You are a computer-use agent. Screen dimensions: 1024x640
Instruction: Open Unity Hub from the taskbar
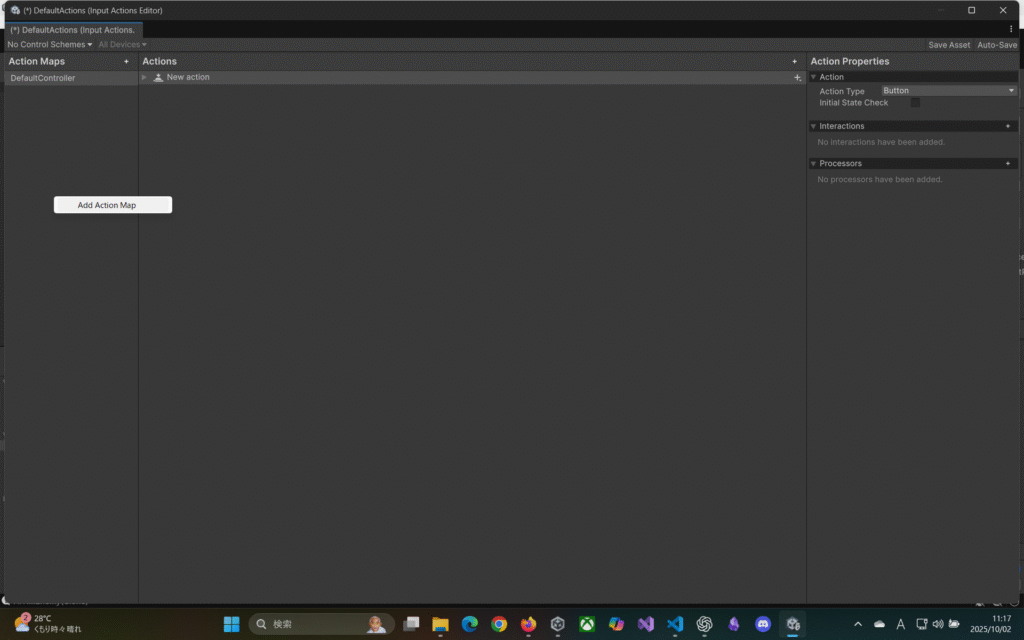pos(558,624)
